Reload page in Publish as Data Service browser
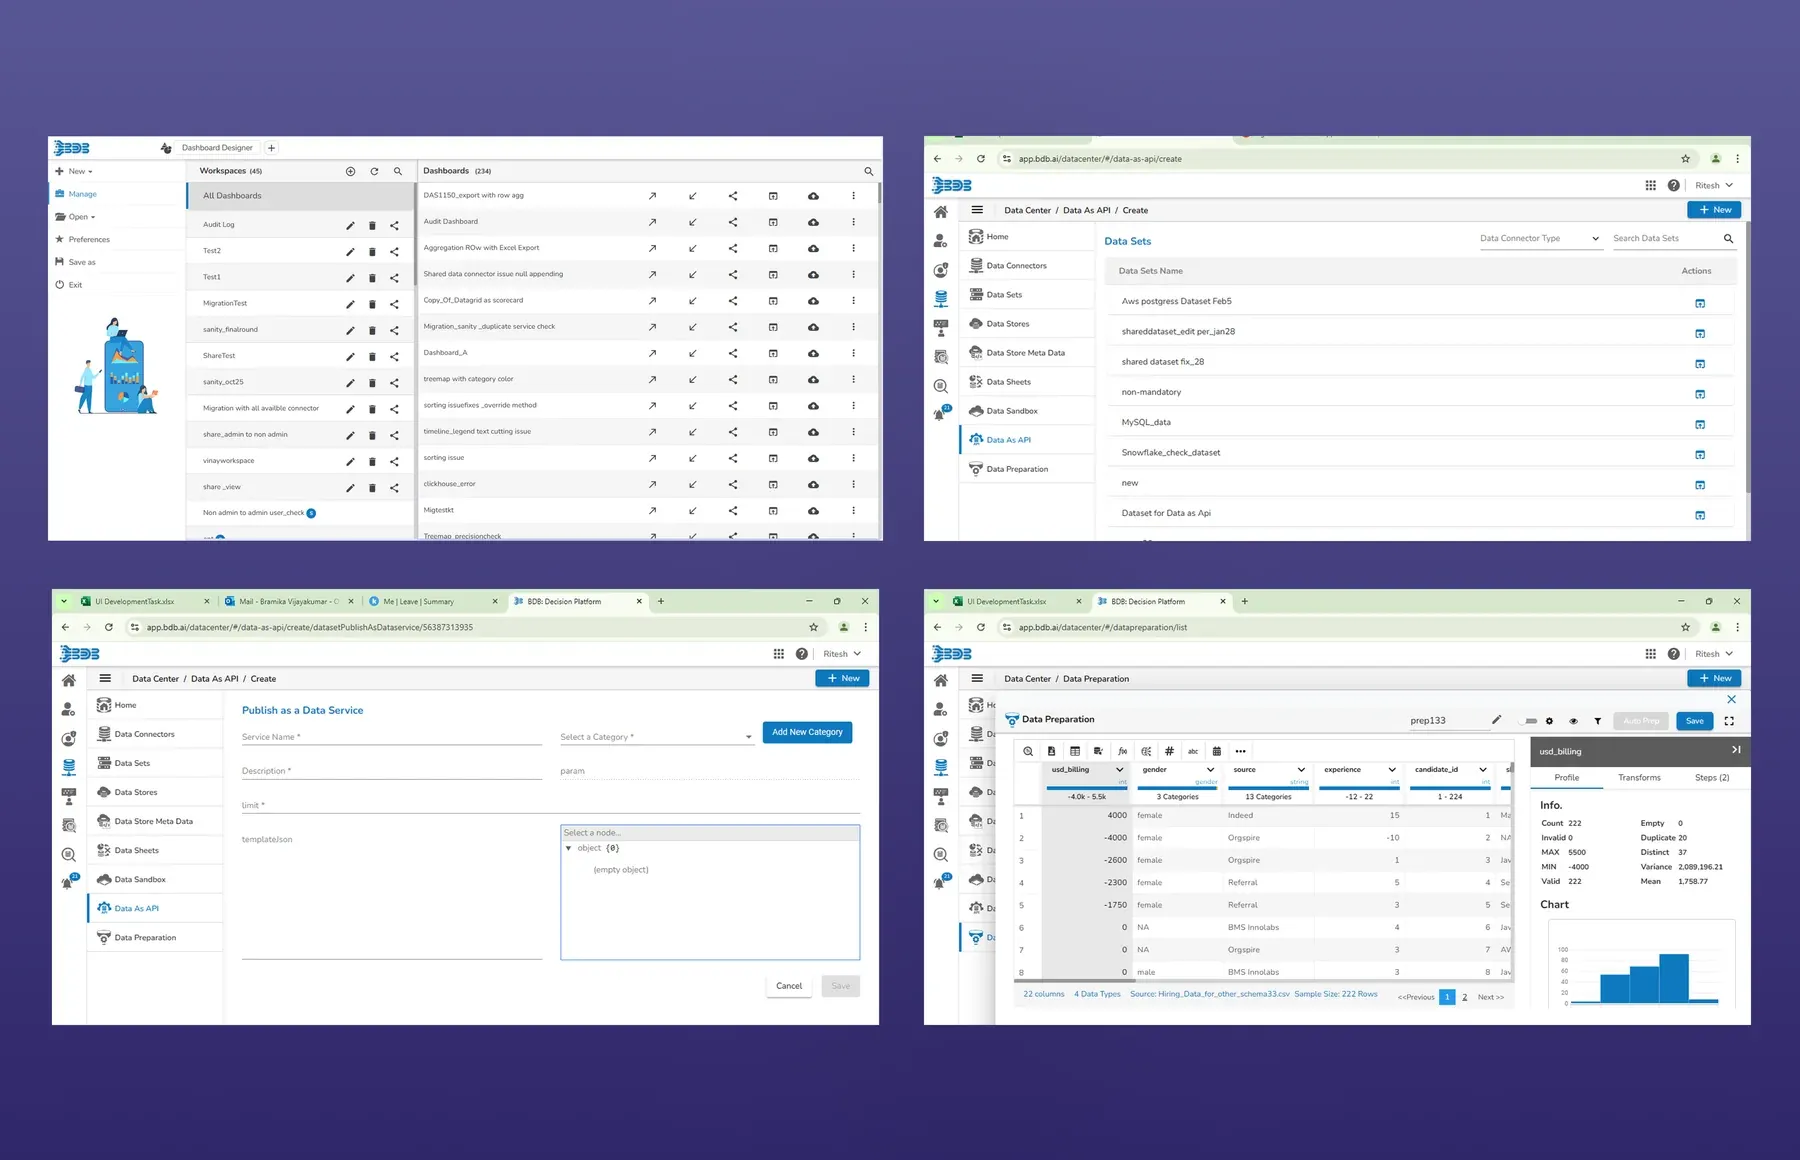 click(x=108, y=628)
